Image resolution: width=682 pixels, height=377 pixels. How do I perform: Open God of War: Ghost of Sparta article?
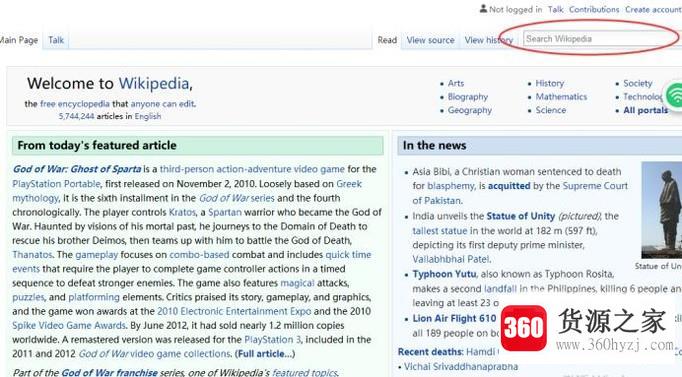(77, 169)
